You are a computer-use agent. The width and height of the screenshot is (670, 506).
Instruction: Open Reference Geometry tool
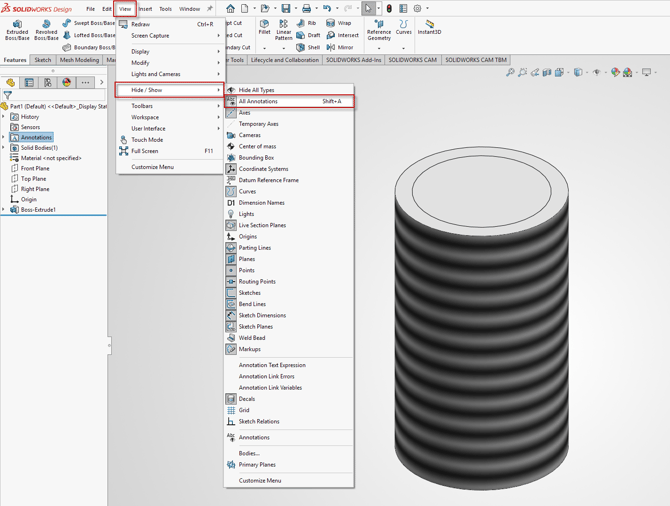(x=379, y=30)
